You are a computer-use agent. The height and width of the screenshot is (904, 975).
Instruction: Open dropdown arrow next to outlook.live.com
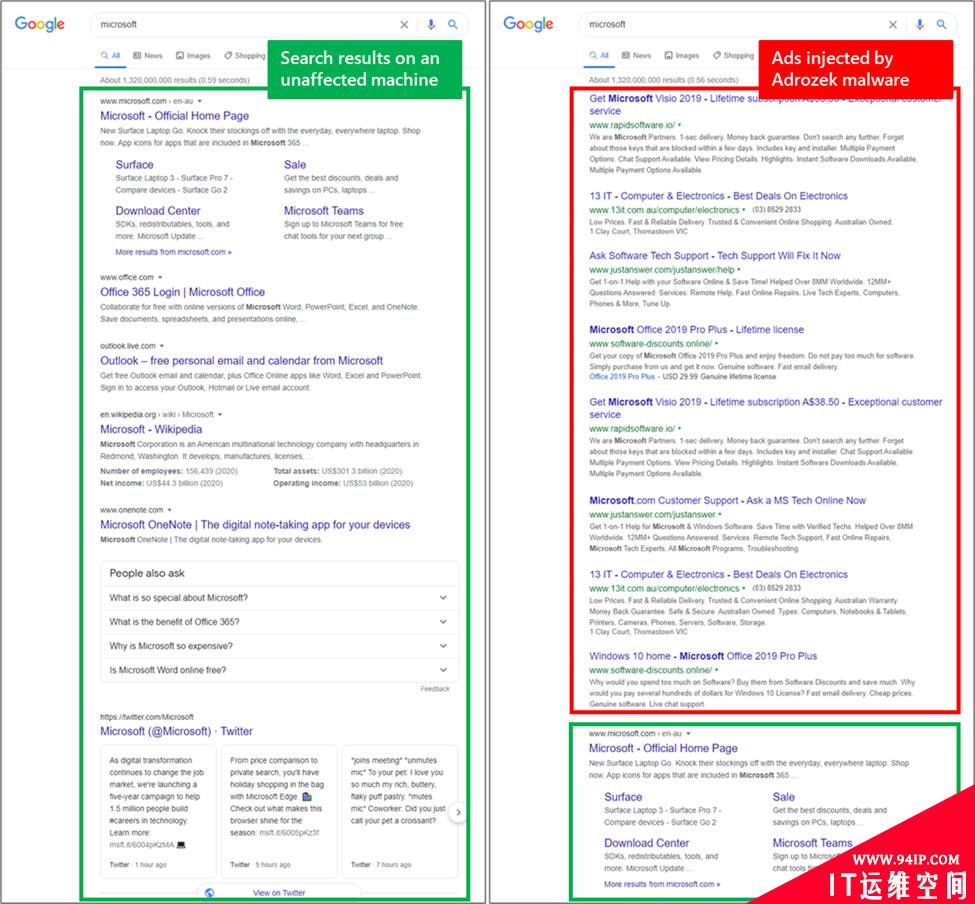pyautogui.click(x=162, y=346)
